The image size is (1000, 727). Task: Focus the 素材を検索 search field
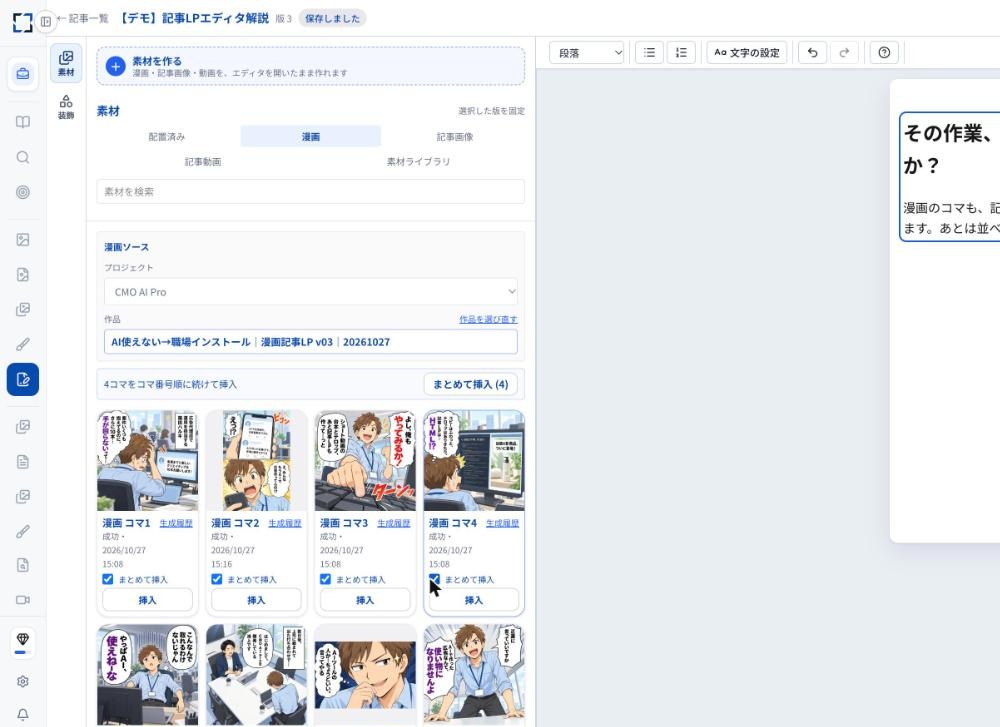coord(311,191)
